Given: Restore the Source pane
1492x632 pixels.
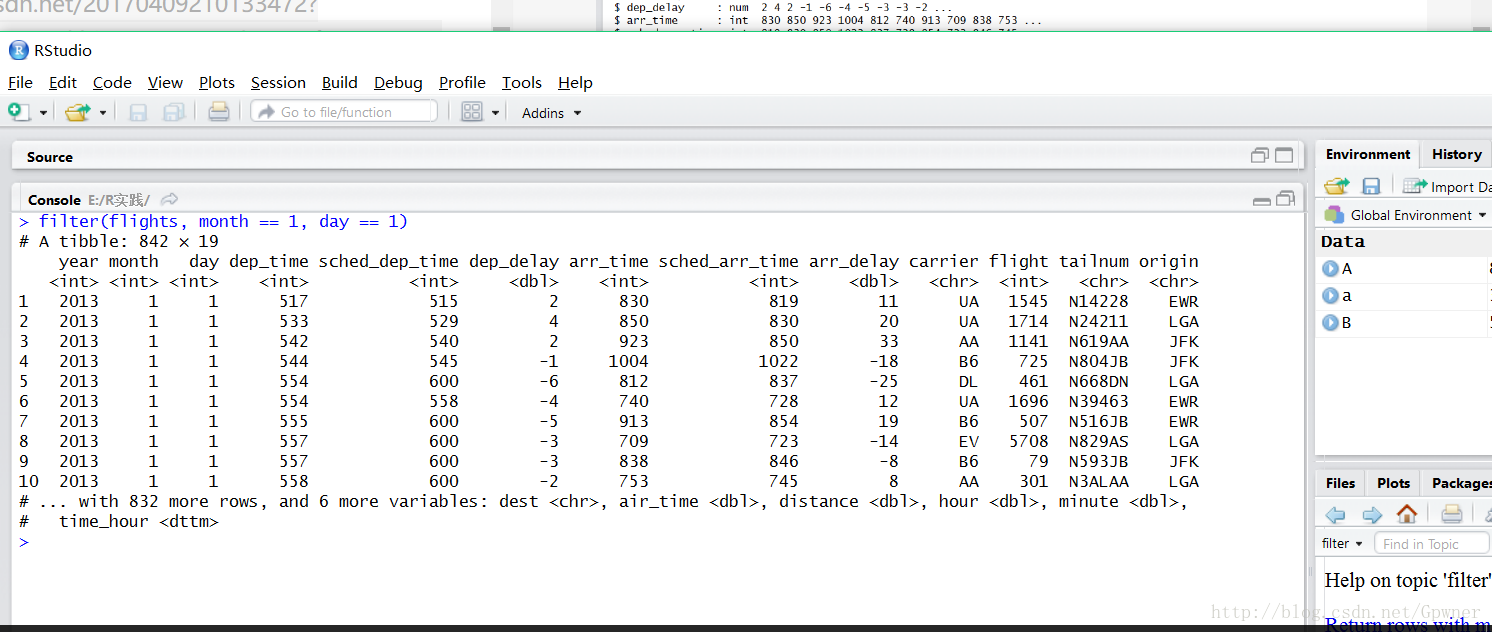Looking at the screenshot, I should 1260,155.
